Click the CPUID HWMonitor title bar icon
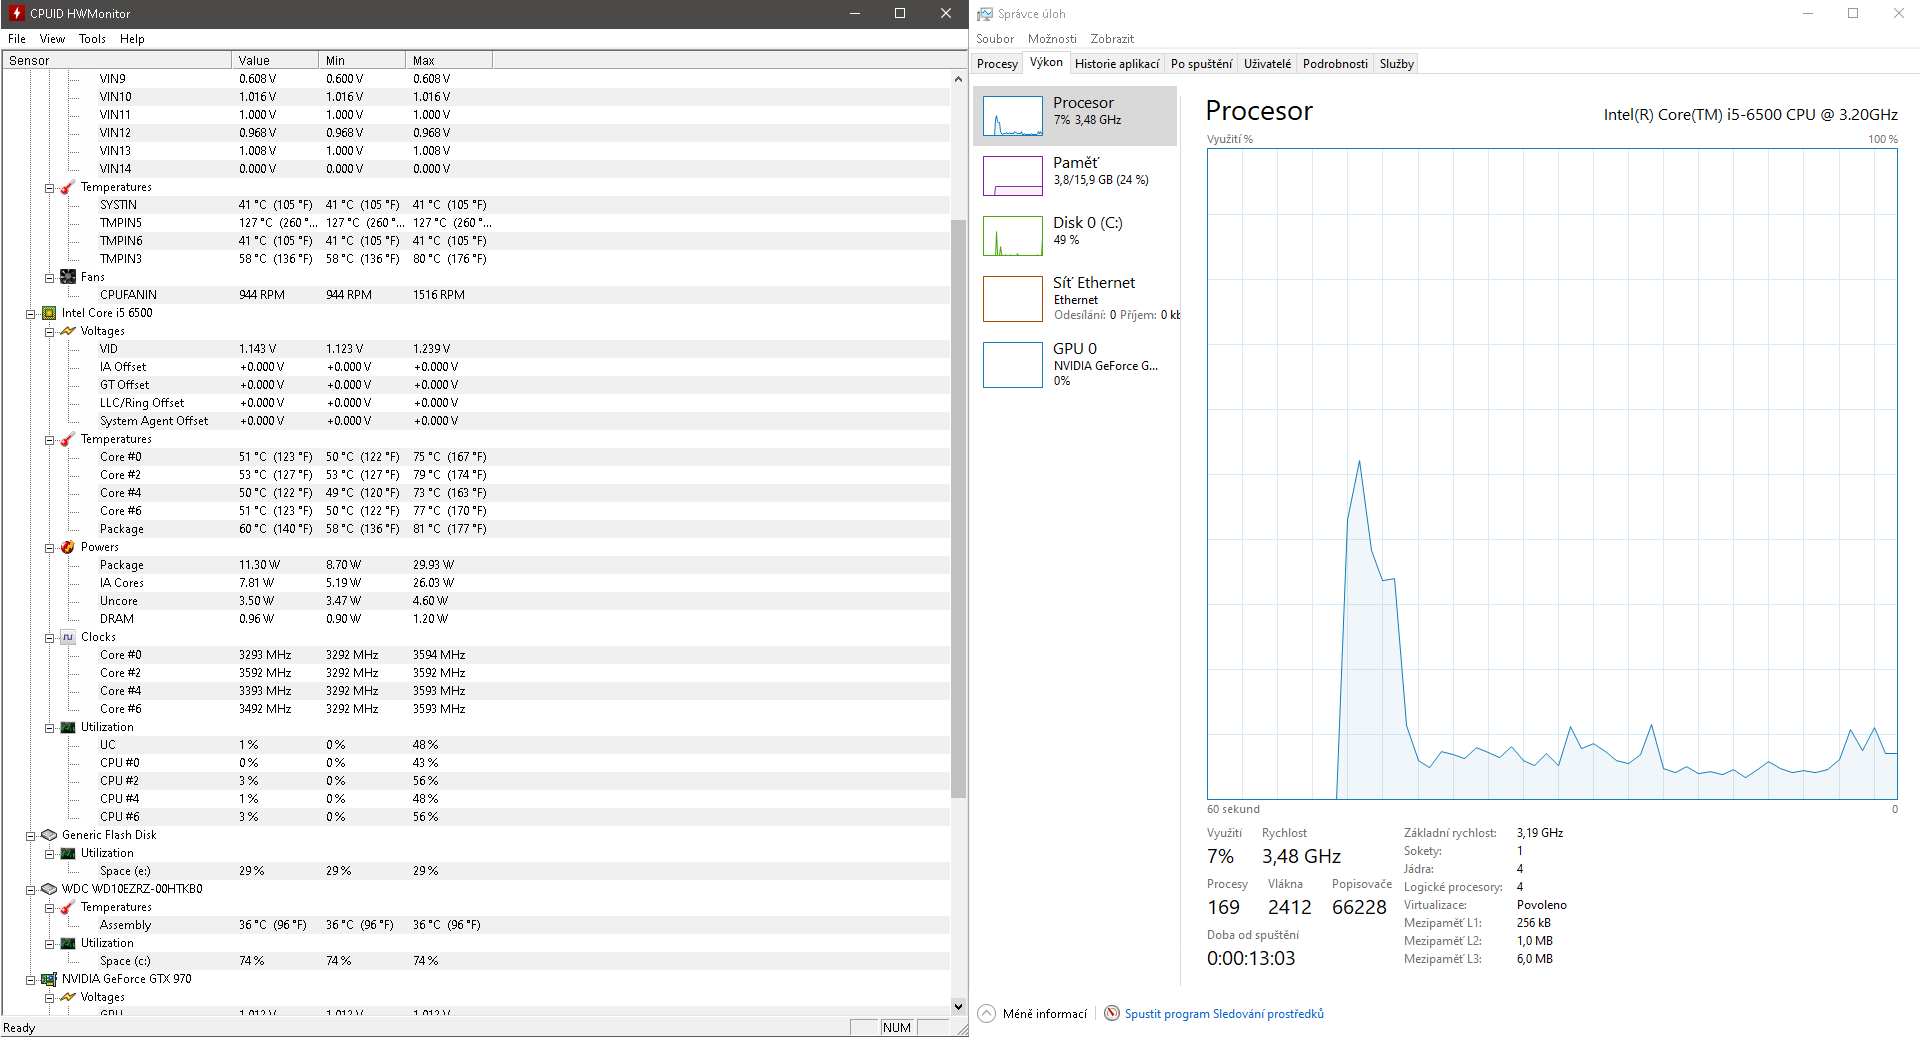This screenshot has width=1922, height=1037. click(x=16, y=13)
